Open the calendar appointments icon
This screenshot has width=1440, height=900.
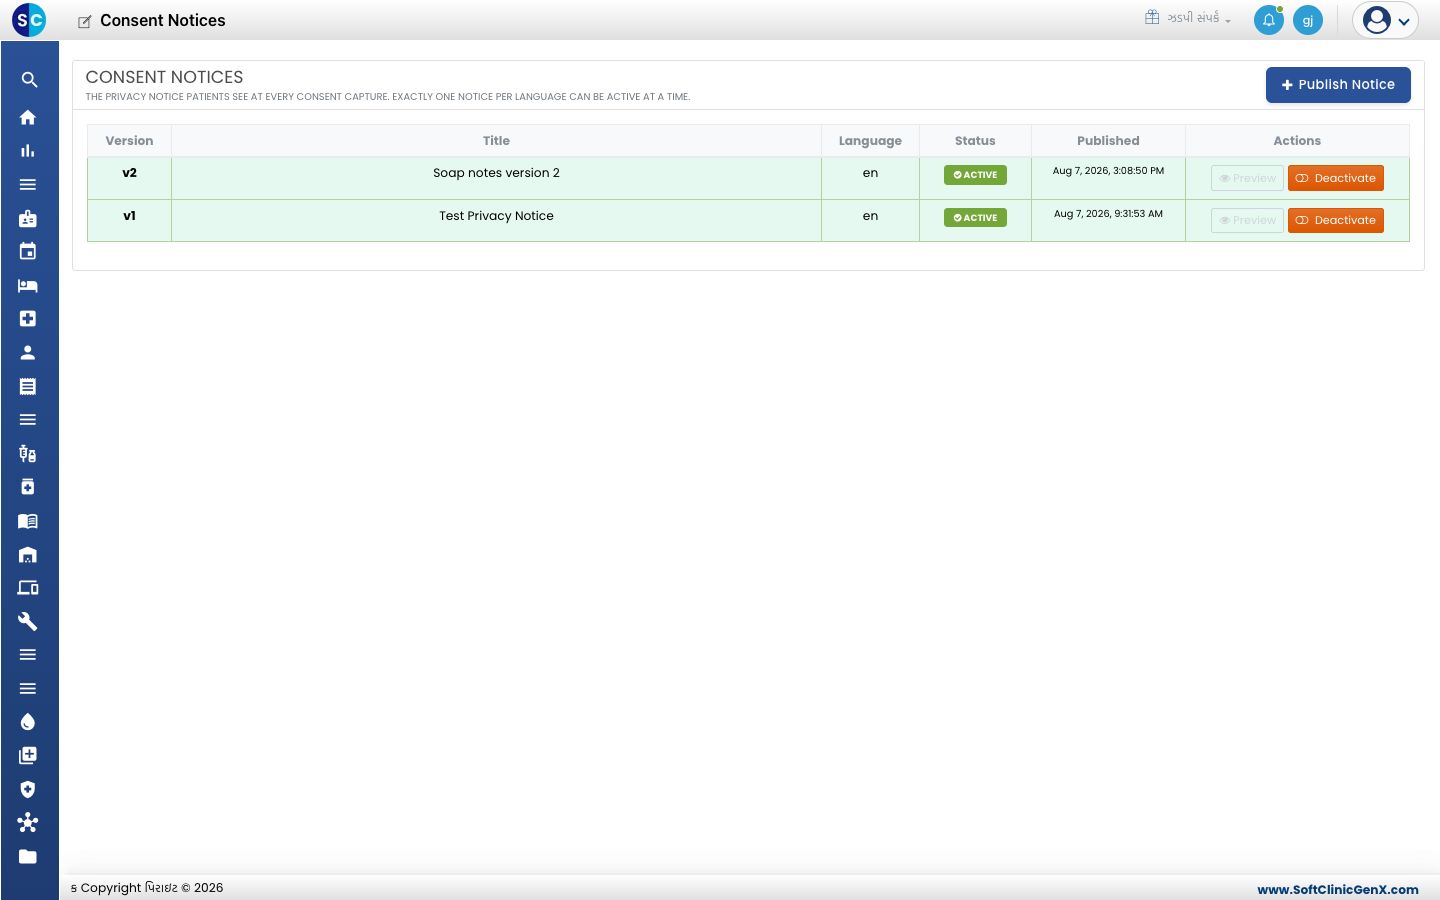28,252
